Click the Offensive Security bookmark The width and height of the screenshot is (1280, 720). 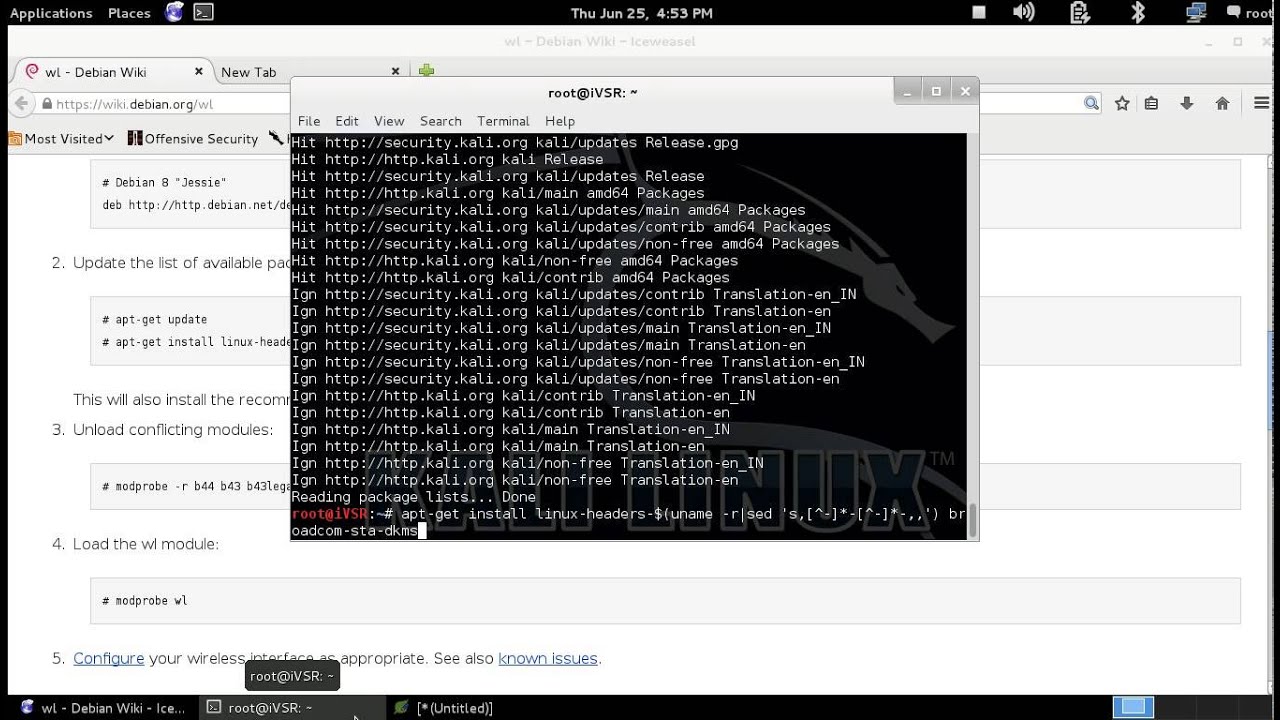[193, 139]
